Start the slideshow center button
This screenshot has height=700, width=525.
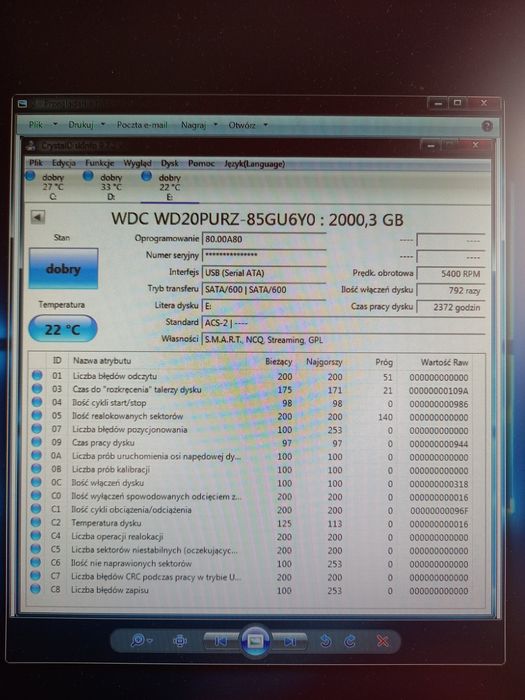coord(255,641)
